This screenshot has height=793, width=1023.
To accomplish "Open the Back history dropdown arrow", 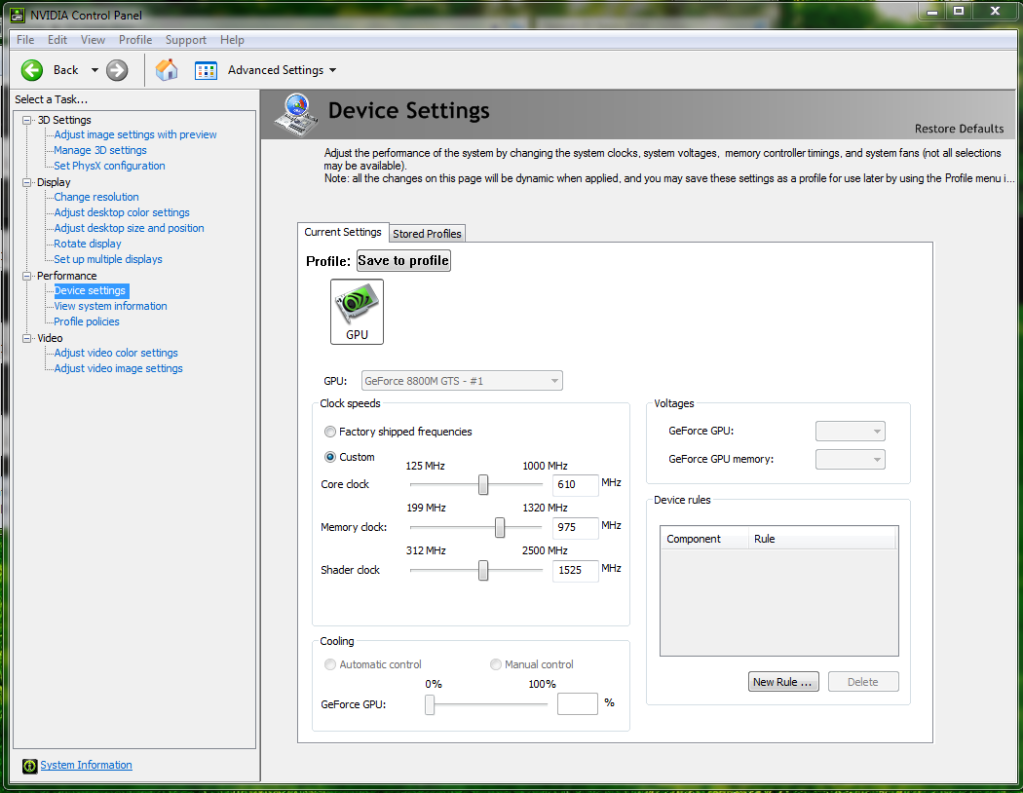I will 95,70.
